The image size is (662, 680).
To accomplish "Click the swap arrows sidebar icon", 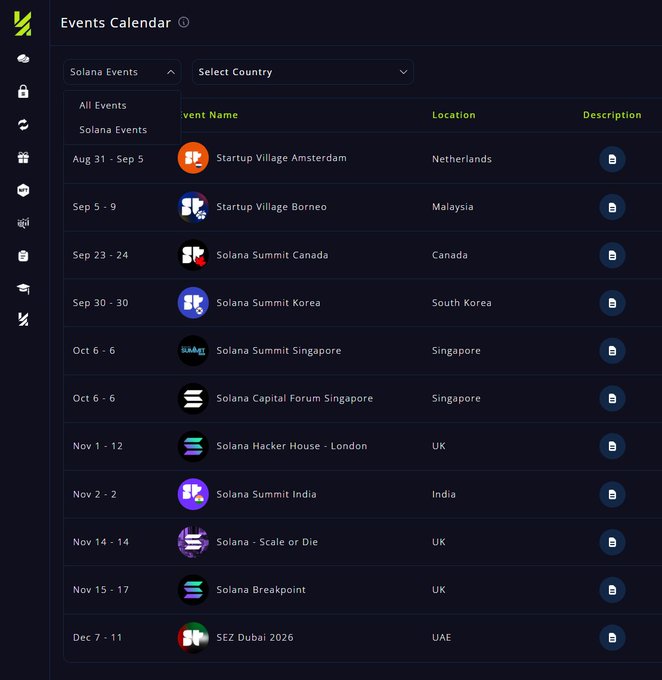I will click(x=23, y=125).
